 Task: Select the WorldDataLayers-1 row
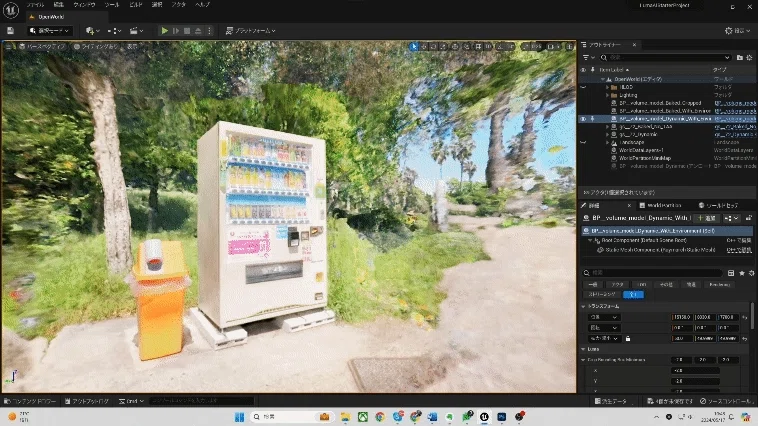point(641,150)
